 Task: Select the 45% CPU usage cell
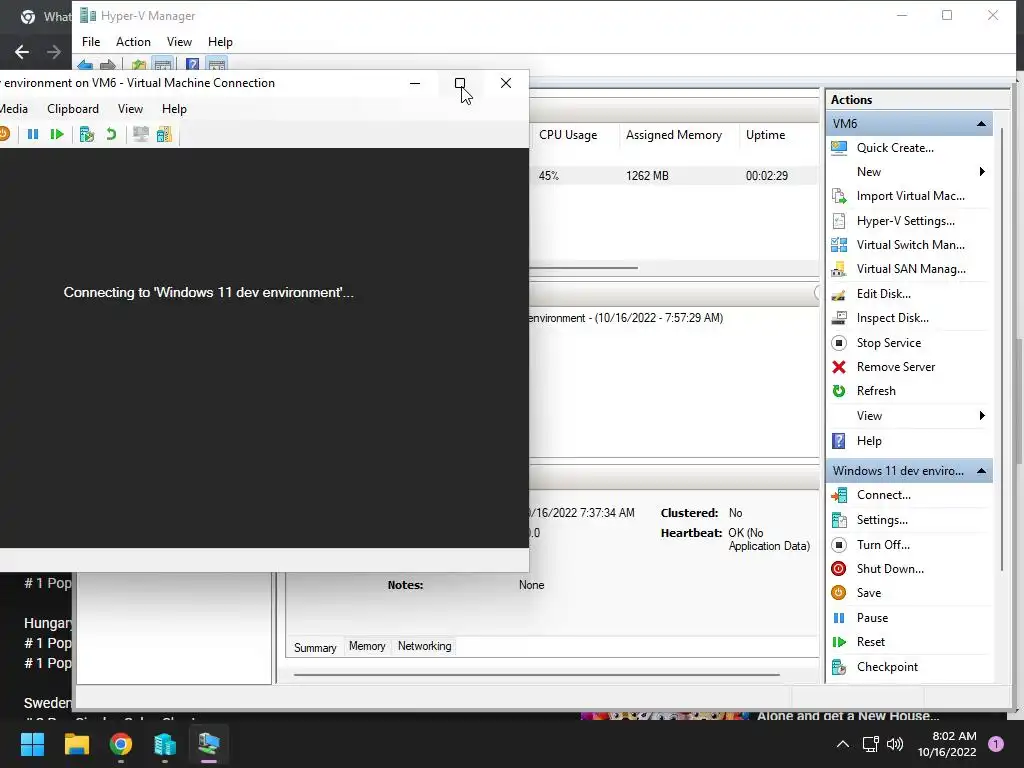(549, 176)
